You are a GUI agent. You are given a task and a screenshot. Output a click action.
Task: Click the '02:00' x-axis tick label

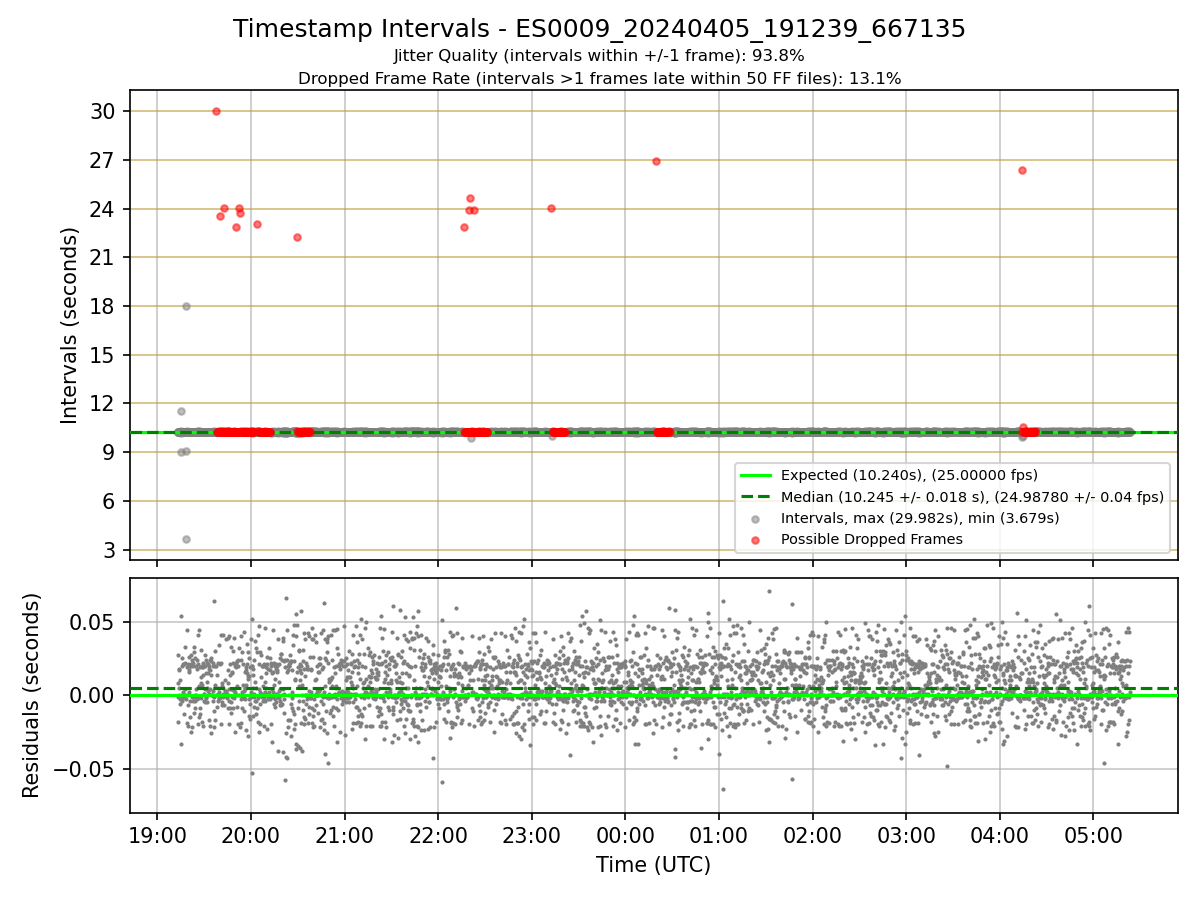[812, 835]
